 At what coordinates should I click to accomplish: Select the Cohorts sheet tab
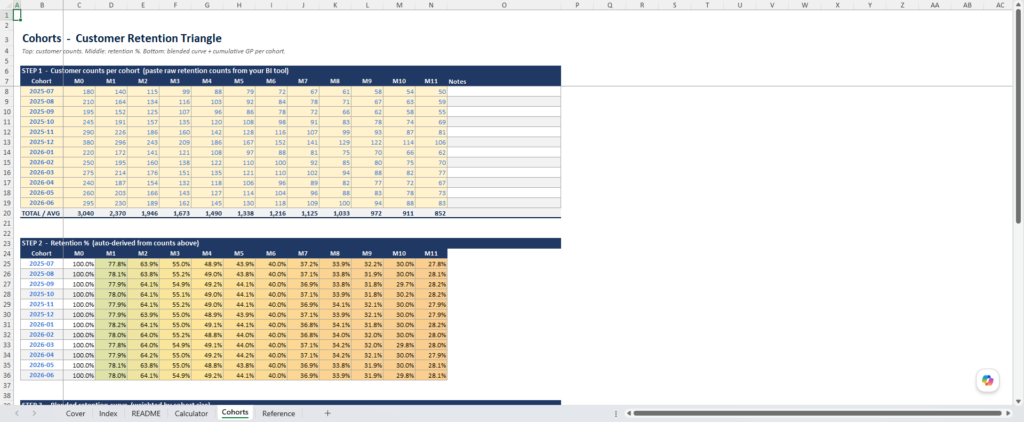(235, 413)
